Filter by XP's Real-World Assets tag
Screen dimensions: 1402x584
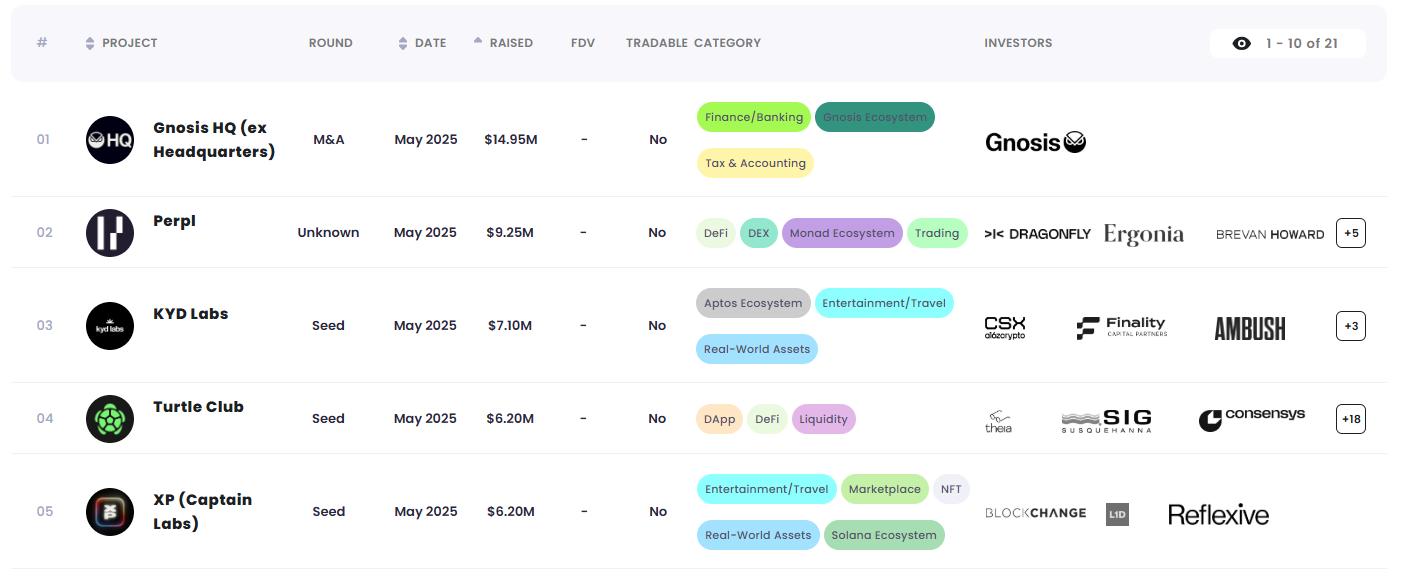point(758,535)
